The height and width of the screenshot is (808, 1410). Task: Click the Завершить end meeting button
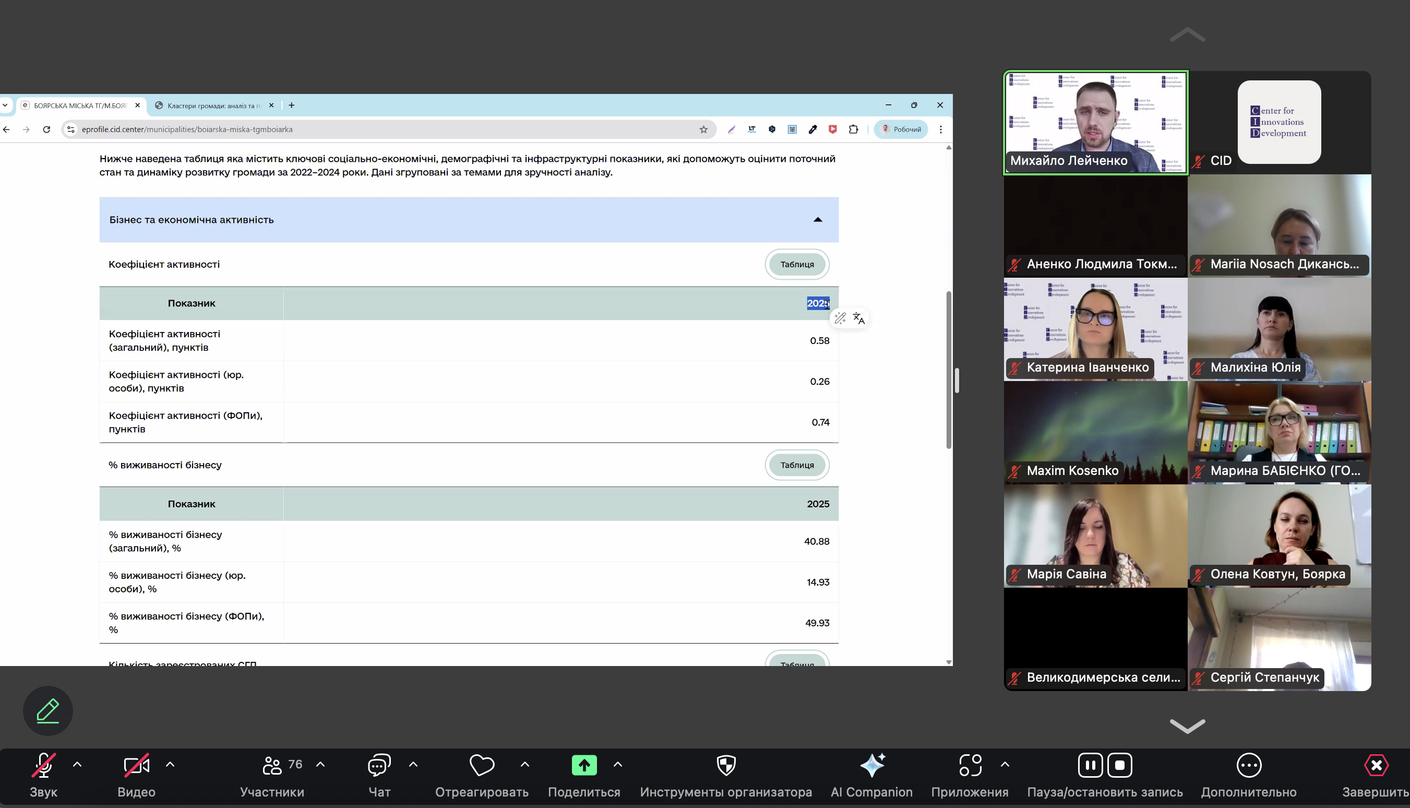pos(1376,766)
